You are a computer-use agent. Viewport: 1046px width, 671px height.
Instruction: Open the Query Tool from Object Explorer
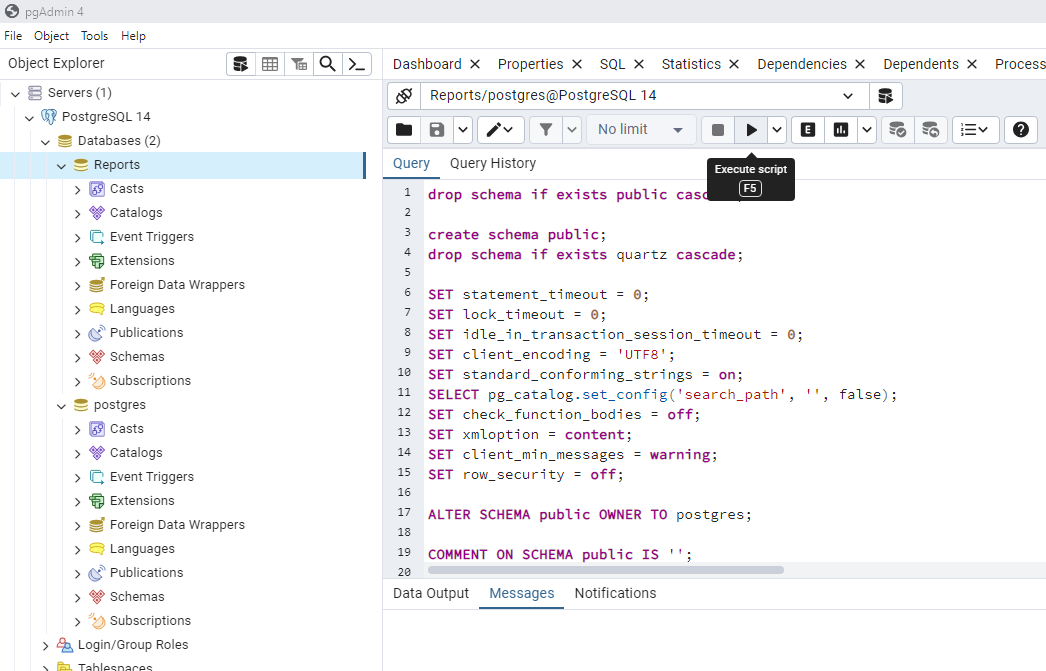pyautogui.click(x=241, y=64)
